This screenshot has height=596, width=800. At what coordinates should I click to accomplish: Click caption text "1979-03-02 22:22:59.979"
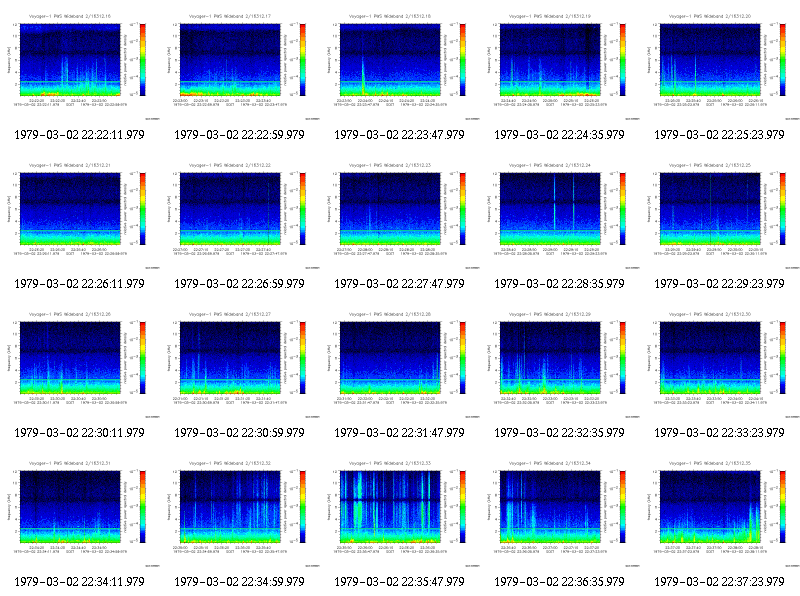[239, 135]
